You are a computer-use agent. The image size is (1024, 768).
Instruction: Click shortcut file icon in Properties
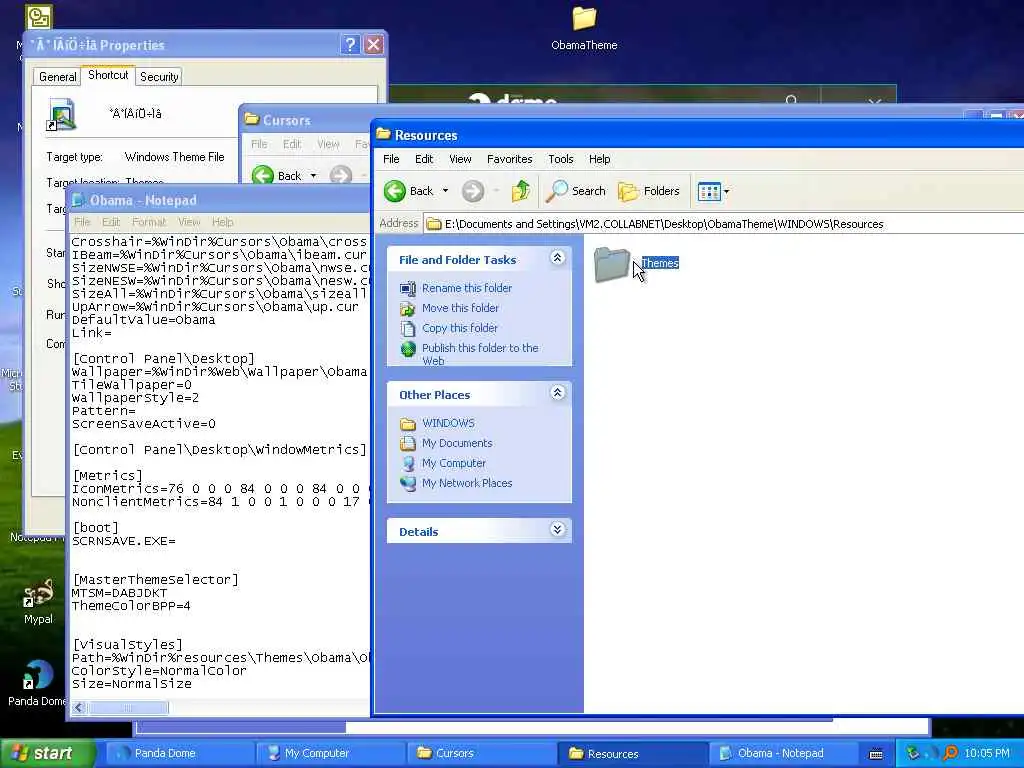(x=61, y=114)
